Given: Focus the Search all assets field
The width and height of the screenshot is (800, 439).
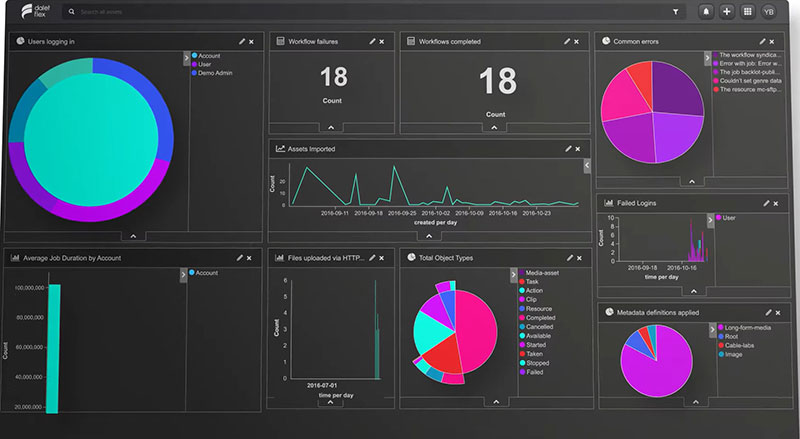Looking at the screenshot, I should pos(375,11).
